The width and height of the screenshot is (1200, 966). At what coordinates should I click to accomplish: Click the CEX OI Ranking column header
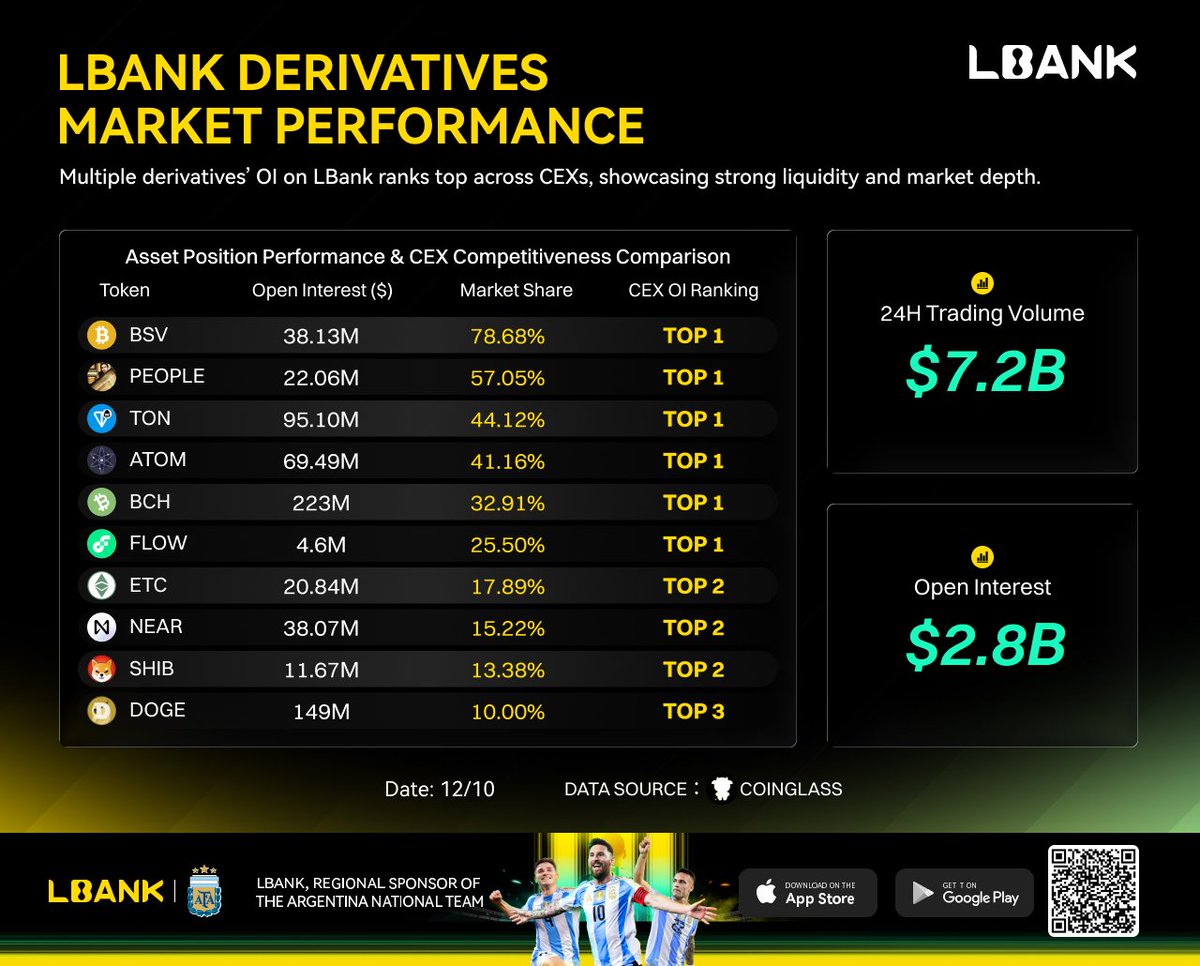pyautogui.click(x=693, y=291)
